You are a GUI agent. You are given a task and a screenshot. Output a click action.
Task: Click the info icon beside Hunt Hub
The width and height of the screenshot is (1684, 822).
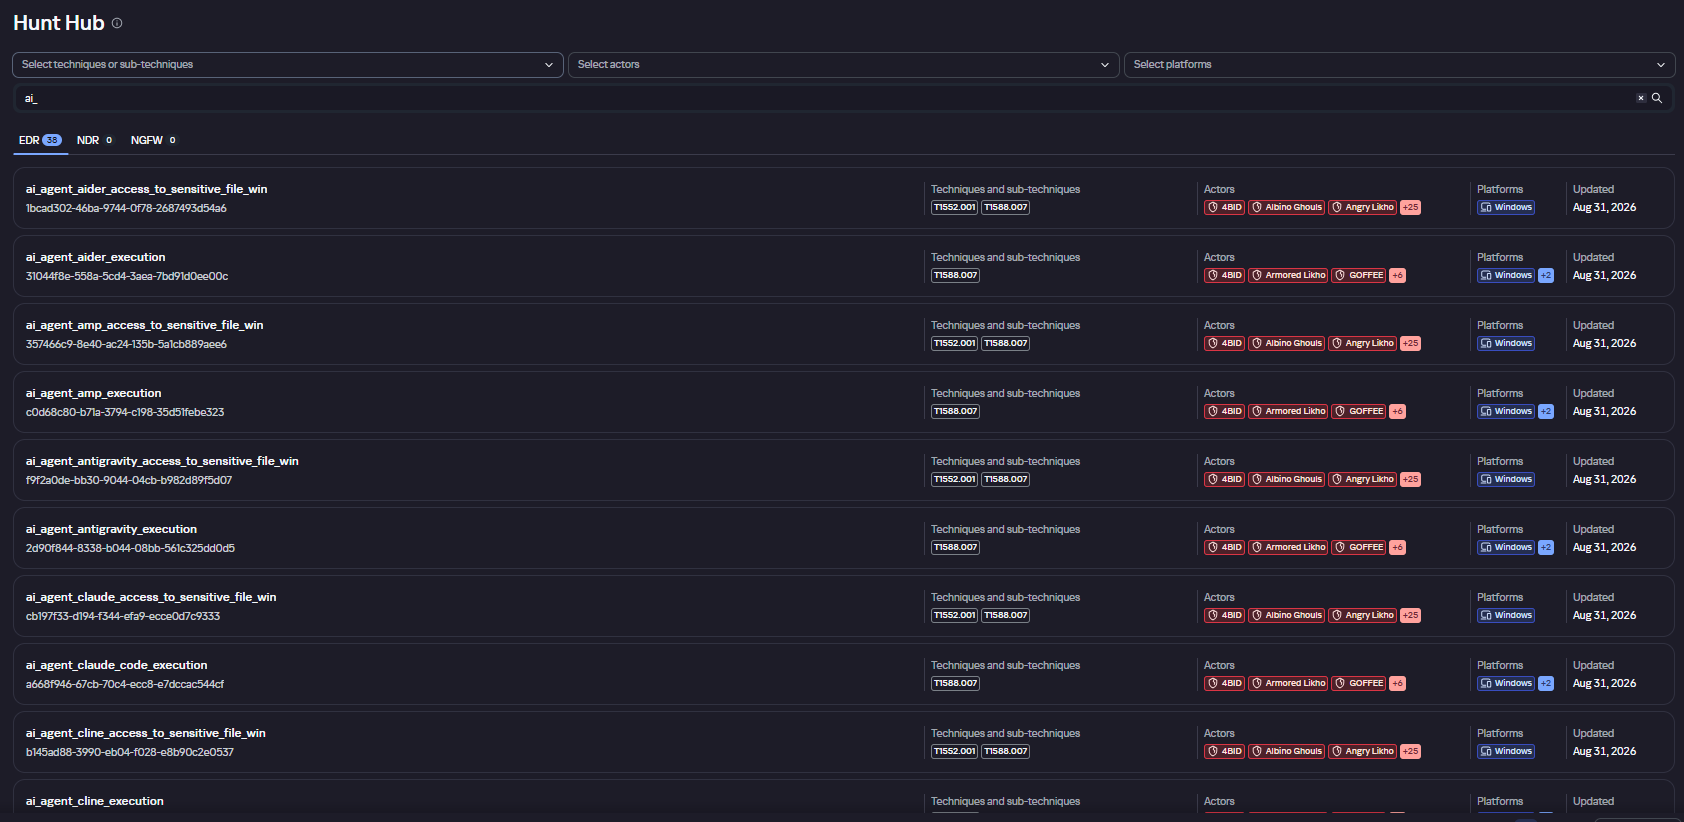tap(117, 23)
